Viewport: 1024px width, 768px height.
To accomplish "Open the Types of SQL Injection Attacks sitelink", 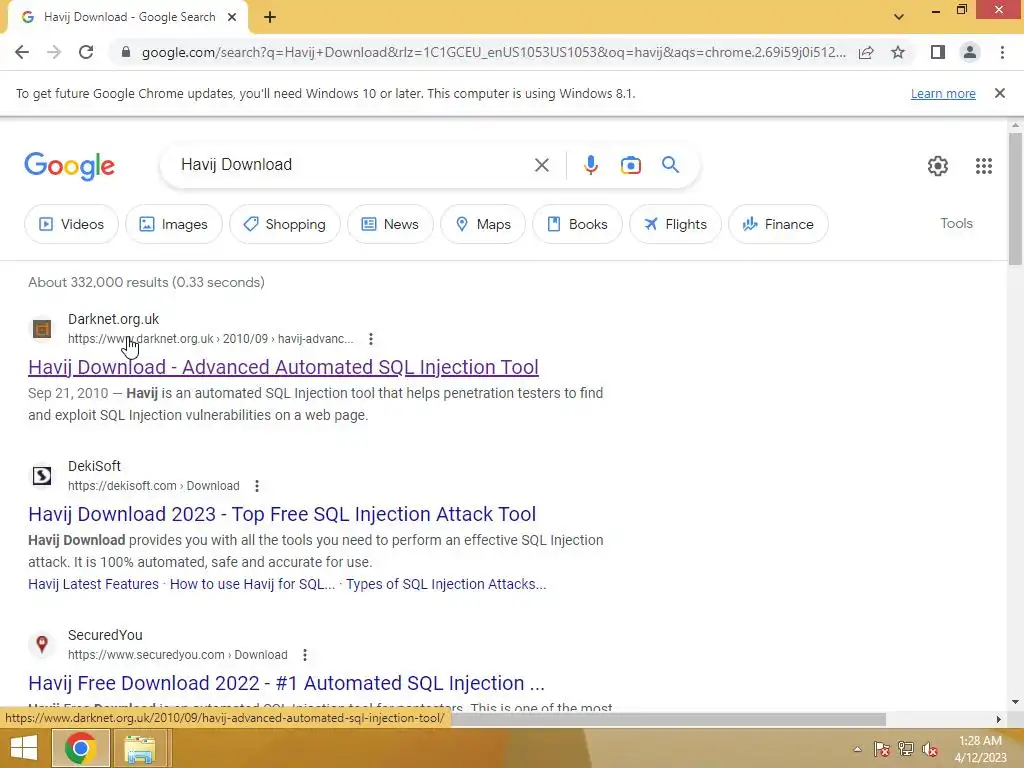I will (x=446, y=584).
